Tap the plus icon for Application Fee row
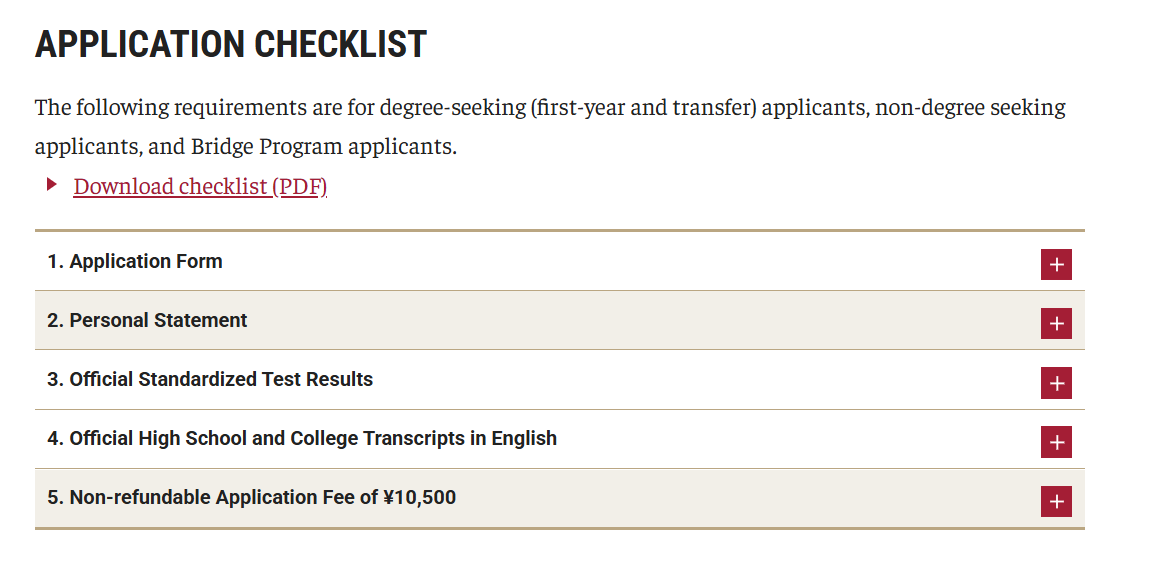The image size is (1159, 579). (1056, 501)
